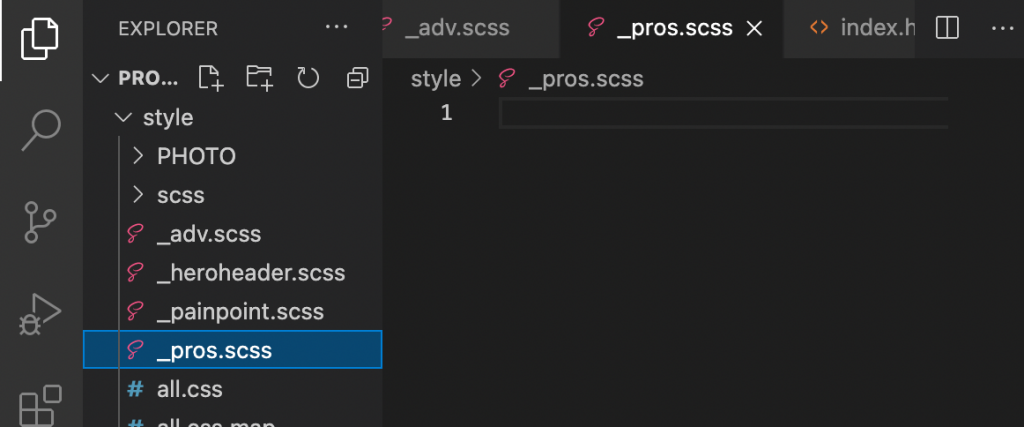This screenshot has width=1024, height=427.
Task: Collapse all folders in Explorer
Action: pyautogui.click(x=356, y=78)
